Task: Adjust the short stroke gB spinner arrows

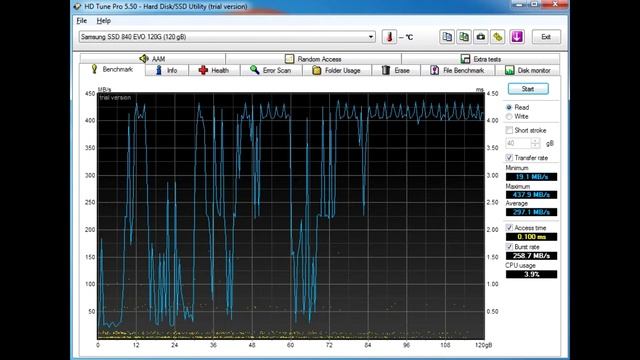Action: pos(536,143)
